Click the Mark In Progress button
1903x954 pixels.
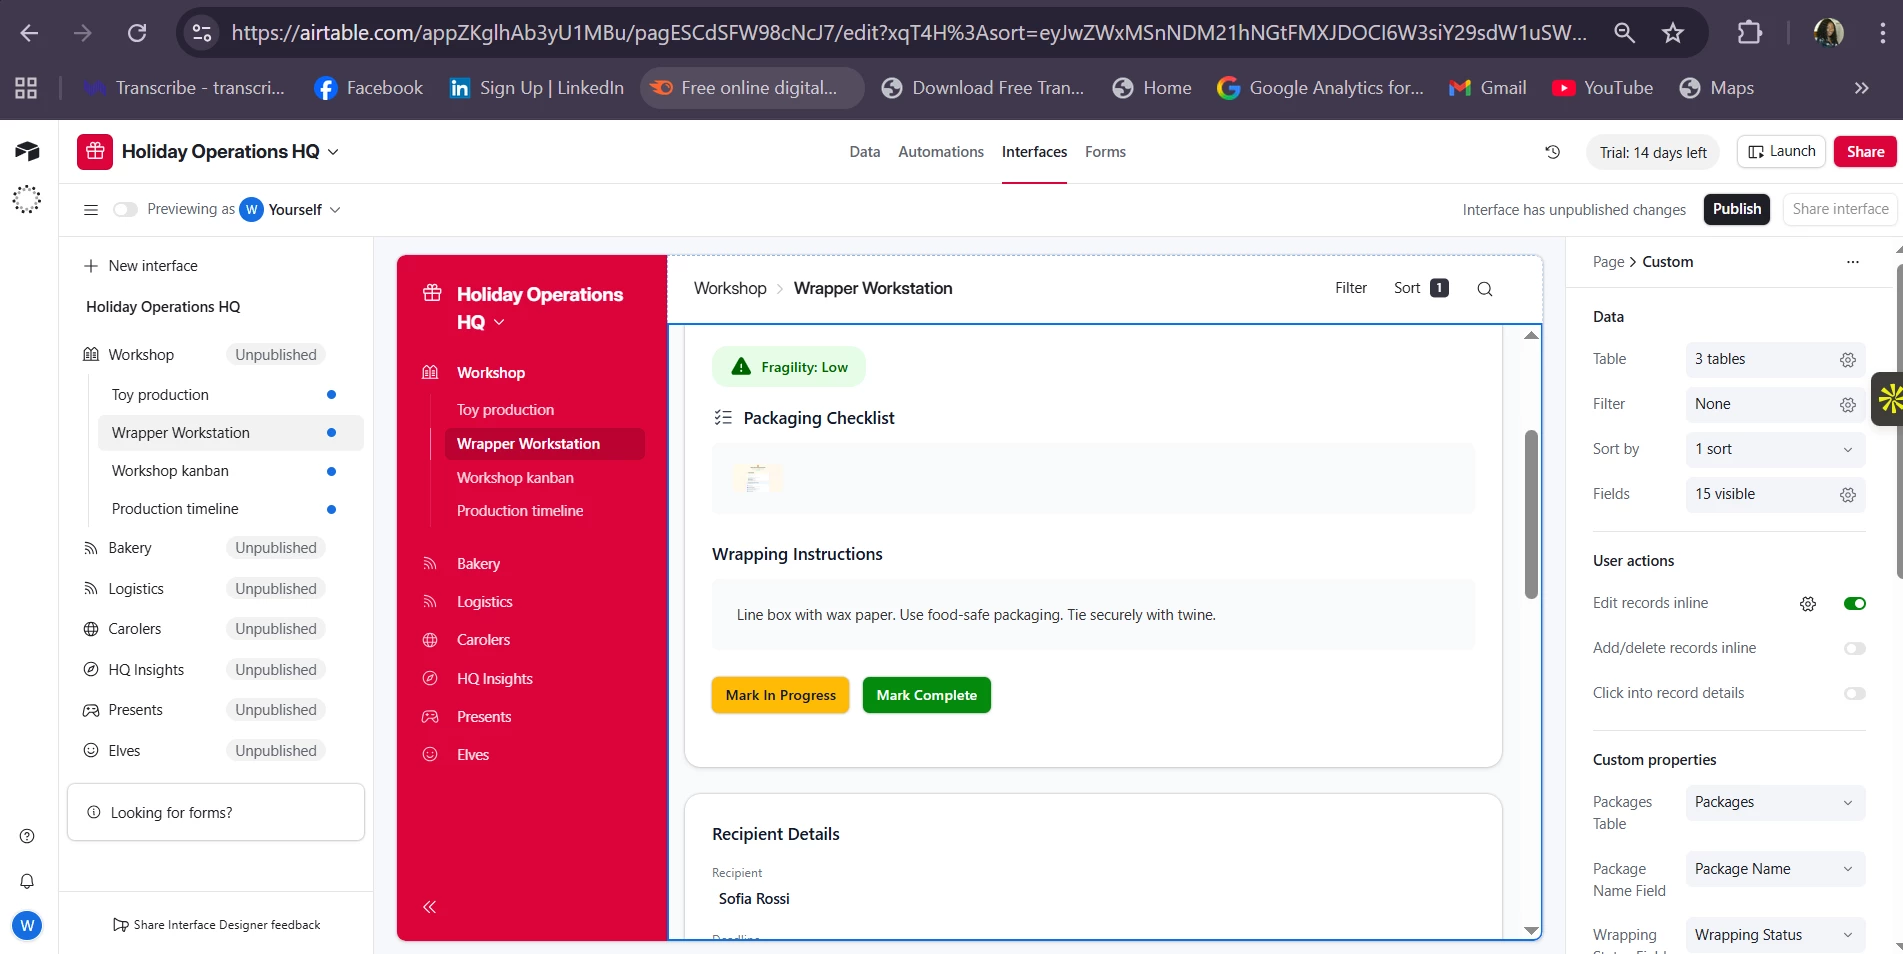tap(781, 696)
